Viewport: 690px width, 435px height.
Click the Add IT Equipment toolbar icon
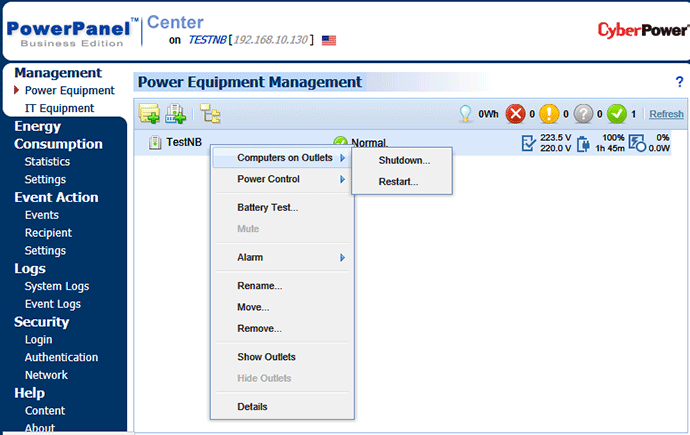coord(175,114)
